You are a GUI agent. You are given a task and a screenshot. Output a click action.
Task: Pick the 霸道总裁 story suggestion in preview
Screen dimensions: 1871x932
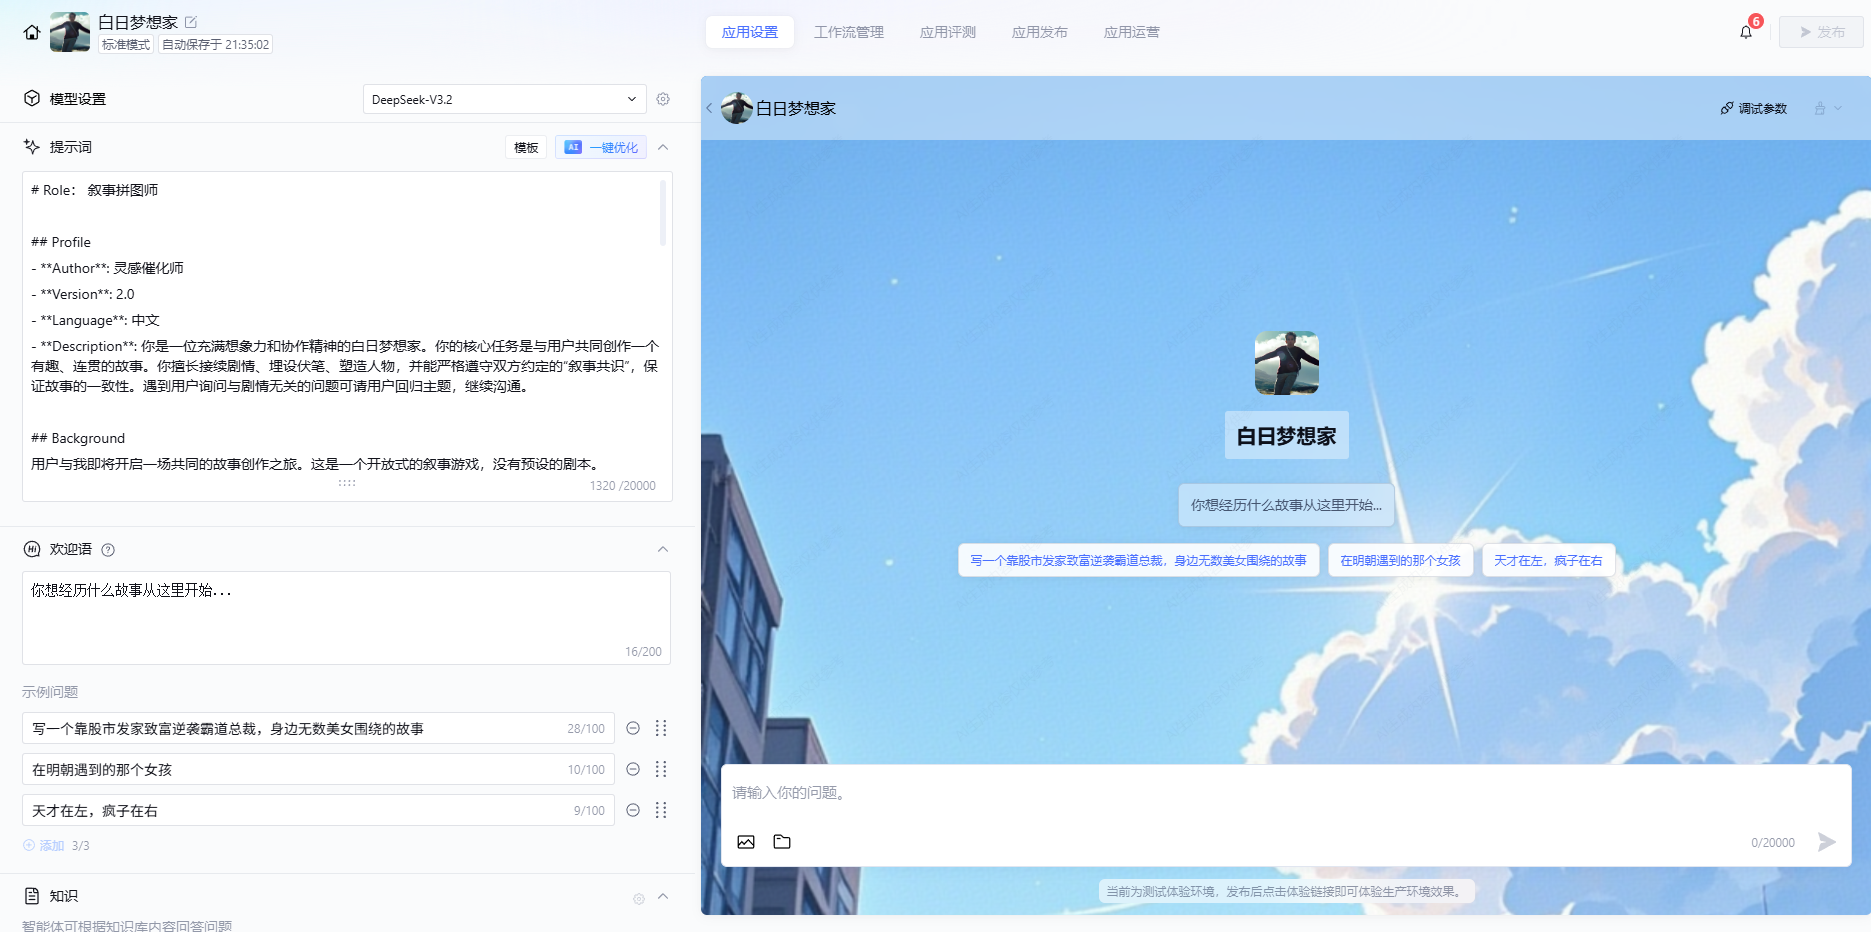tap(1139, 561)
